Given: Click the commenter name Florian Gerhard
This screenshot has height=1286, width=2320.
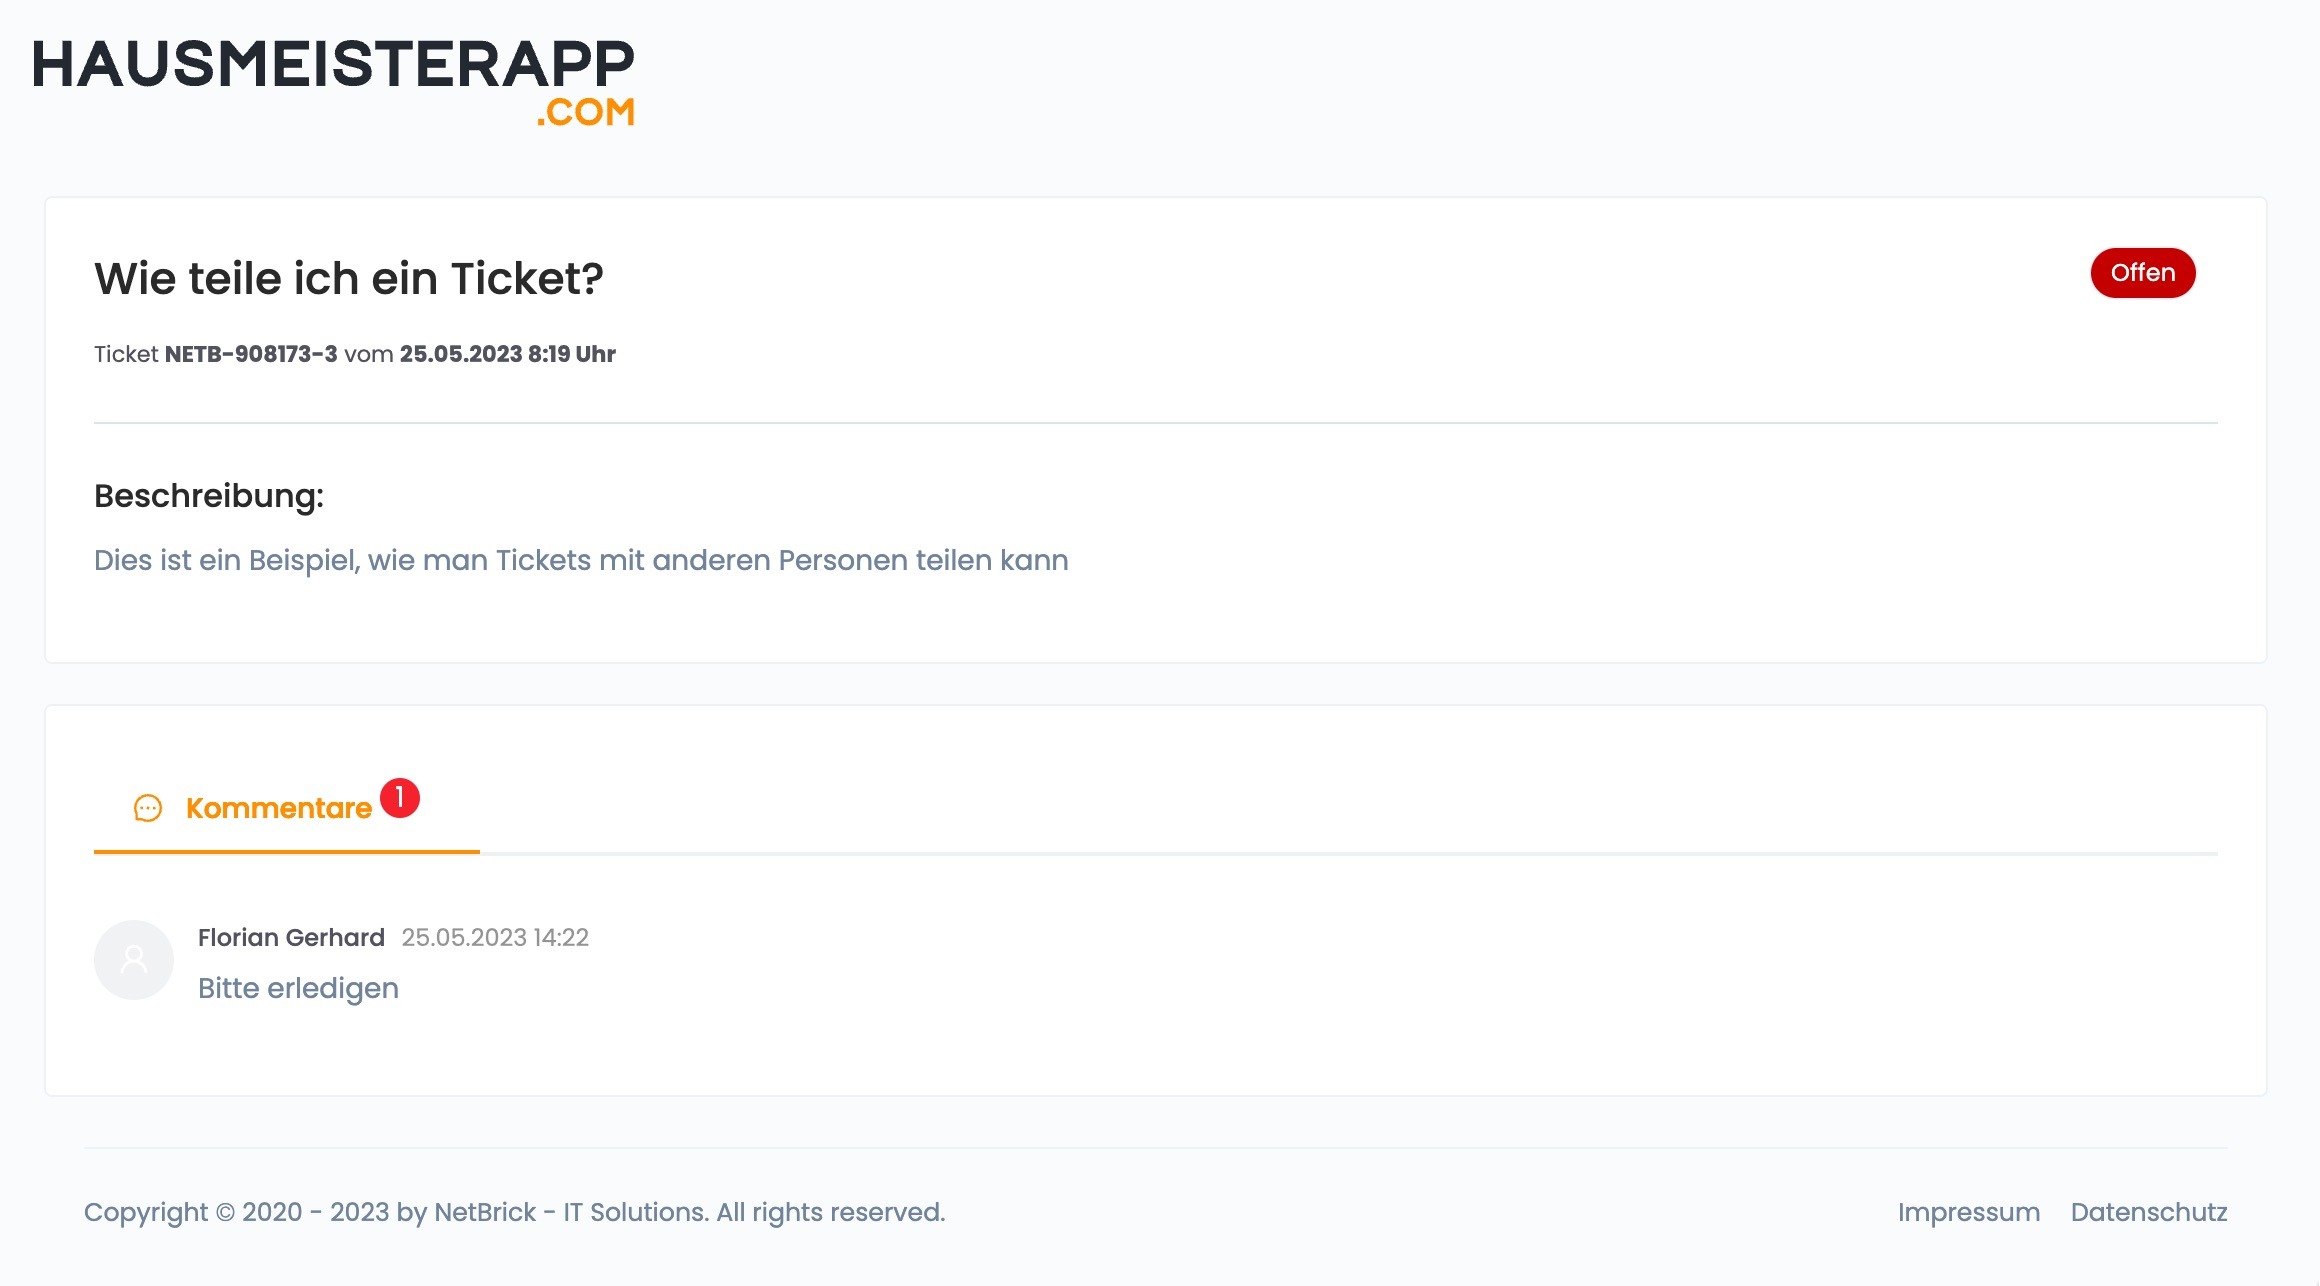Looking at the screenshot, I should (291, 937).
